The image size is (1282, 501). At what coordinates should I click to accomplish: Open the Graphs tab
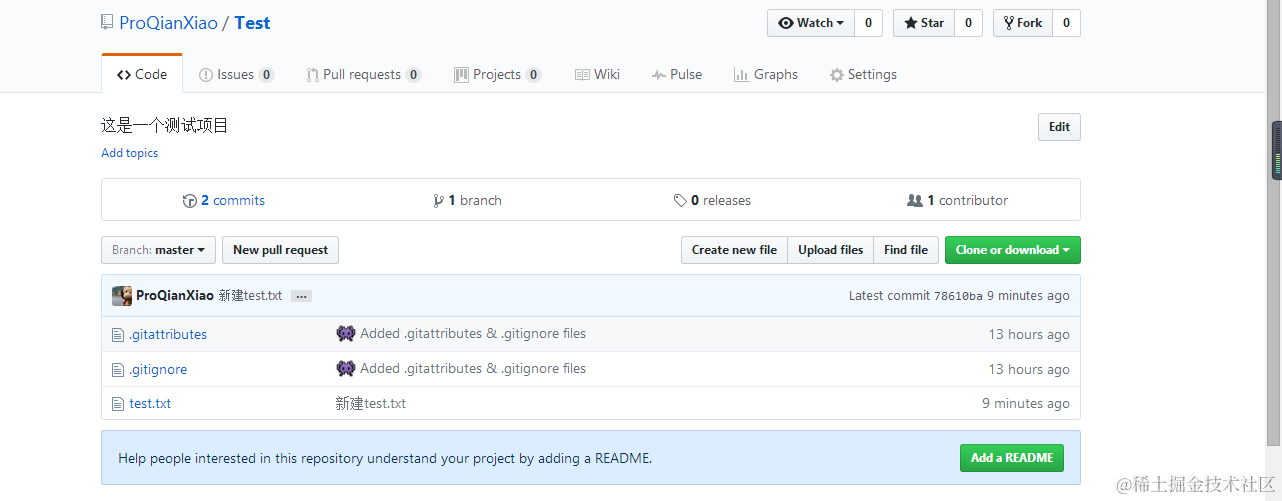pyautogui.click(x=766, y=74)
